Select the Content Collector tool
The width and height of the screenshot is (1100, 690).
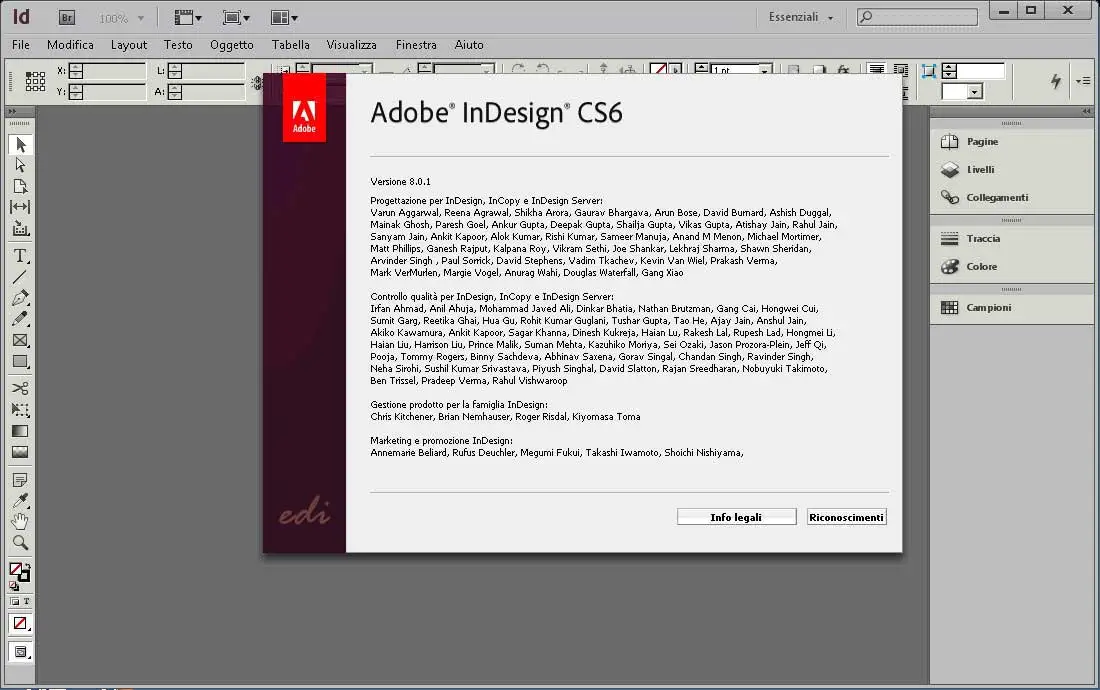coord(20,228)
